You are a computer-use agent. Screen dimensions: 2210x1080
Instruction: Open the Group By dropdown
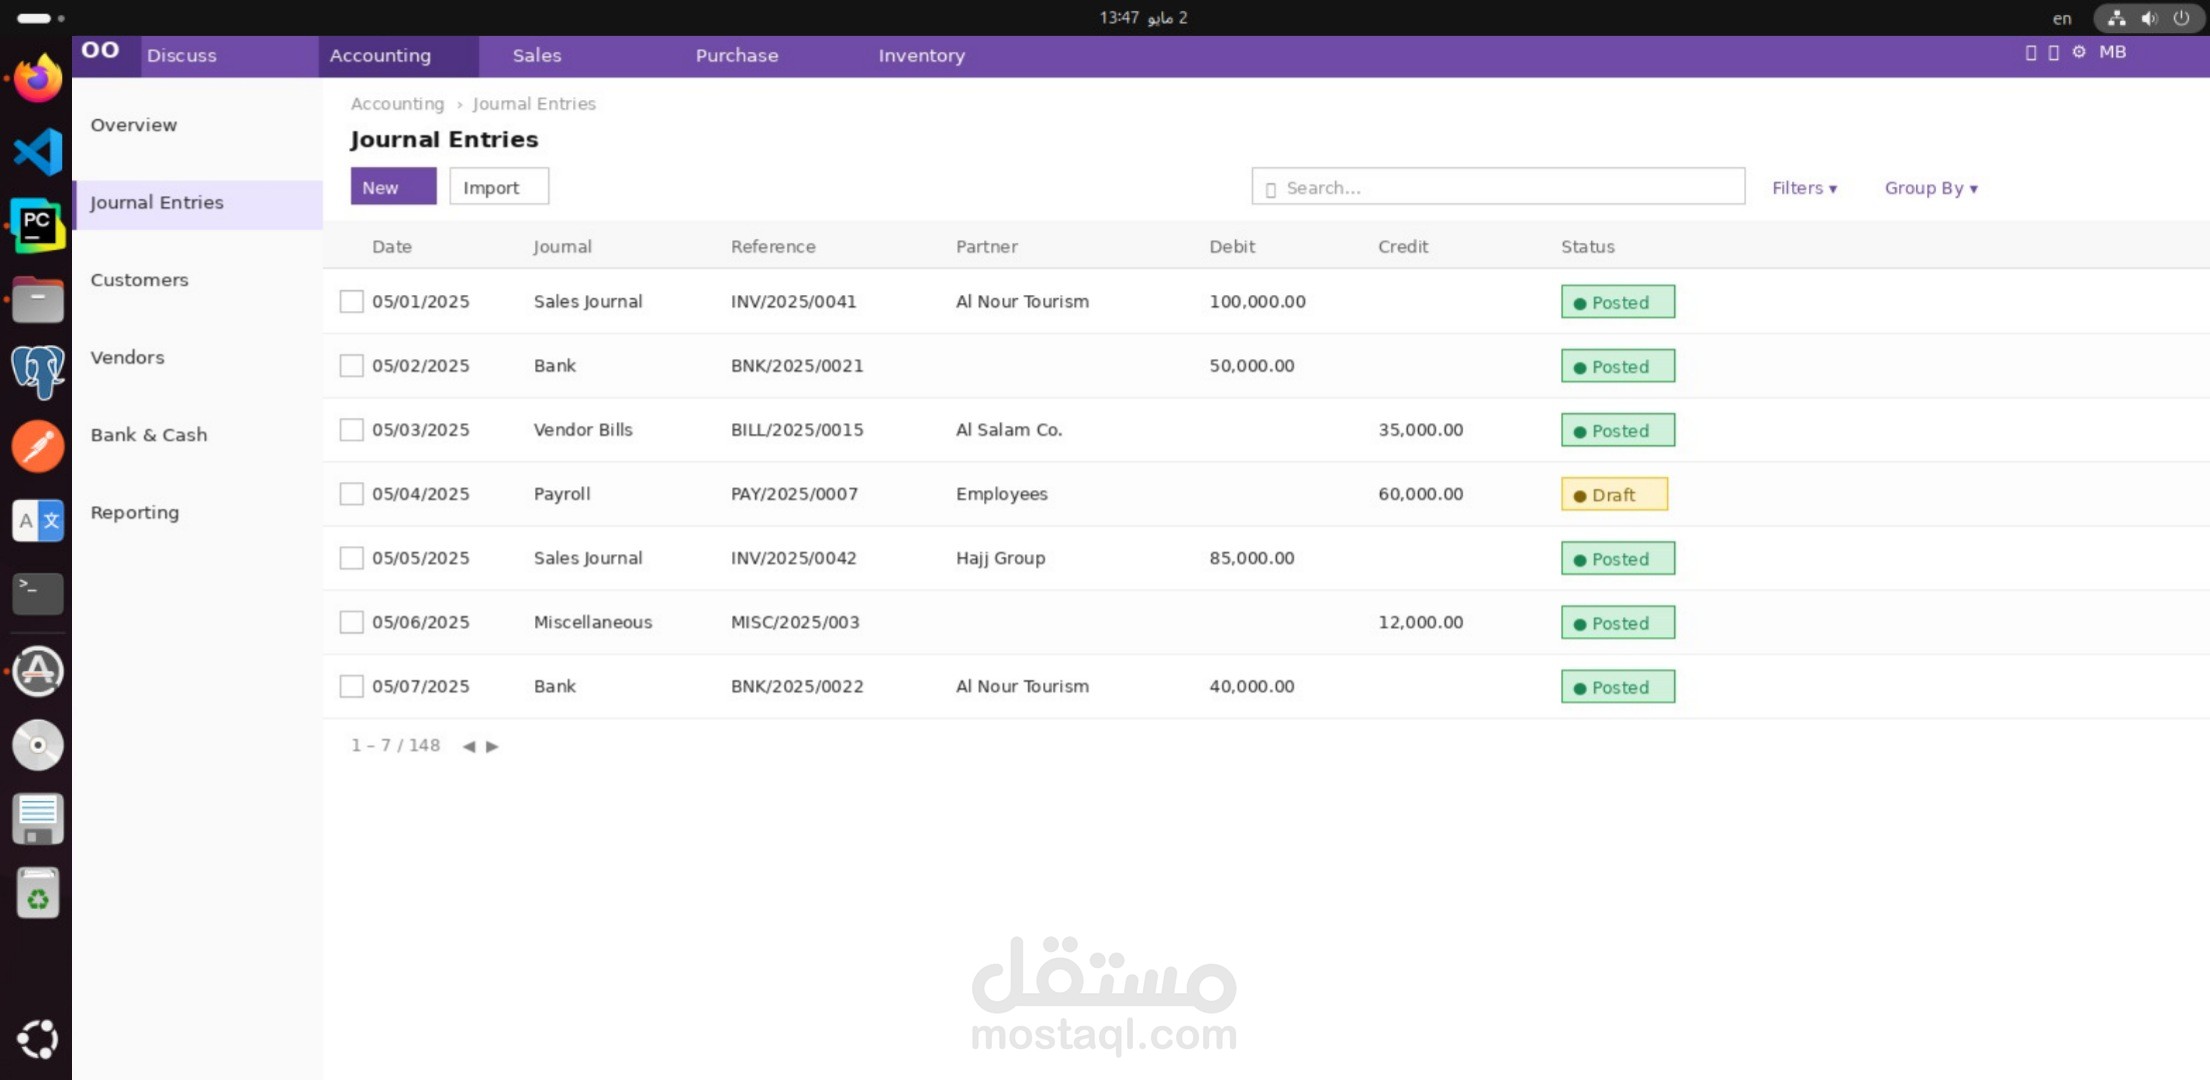[1931, 188]
